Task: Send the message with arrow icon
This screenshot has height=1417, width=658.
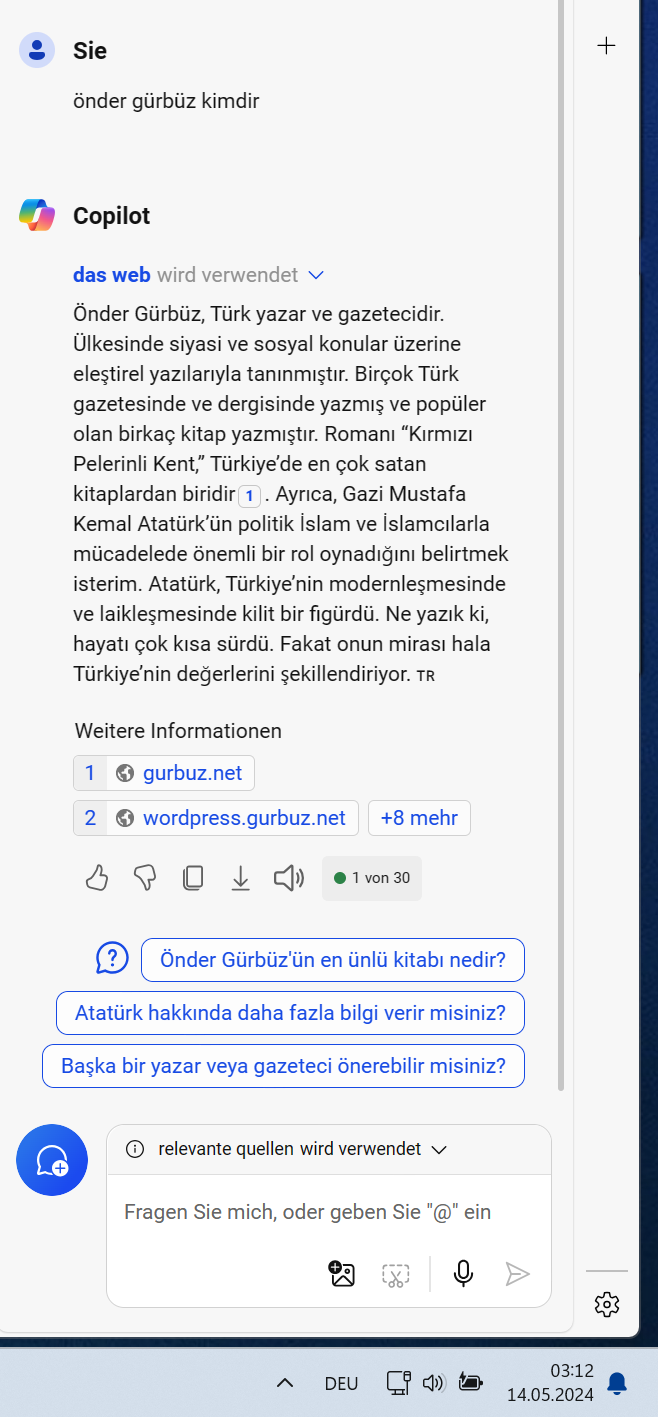Action: tap(517, 1273)
